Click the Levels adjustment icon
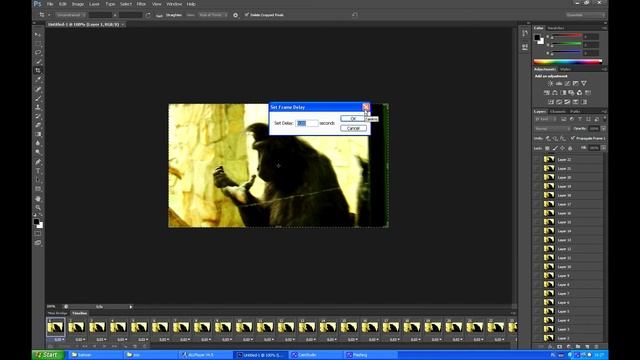 point(559,83)
